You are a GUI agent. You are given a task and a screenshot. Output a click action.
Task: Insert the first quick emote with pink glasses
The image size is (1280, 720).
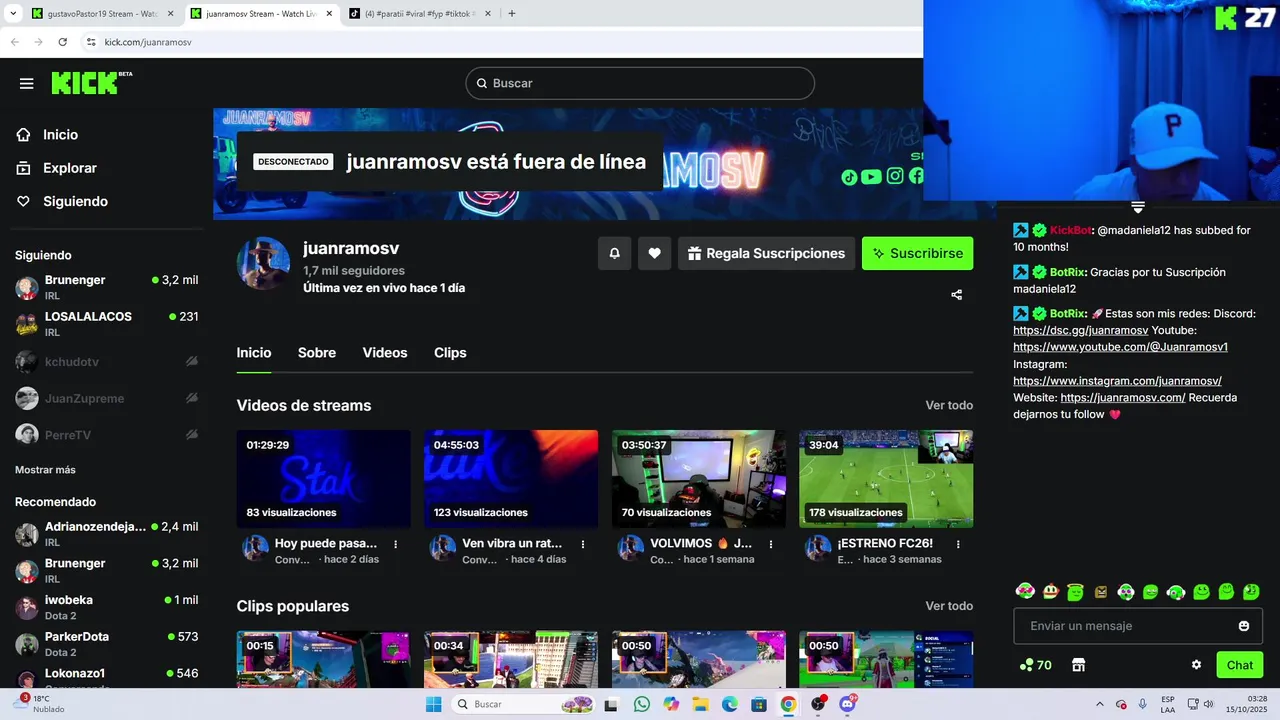pyautogui.click(x=1025, y=592)
